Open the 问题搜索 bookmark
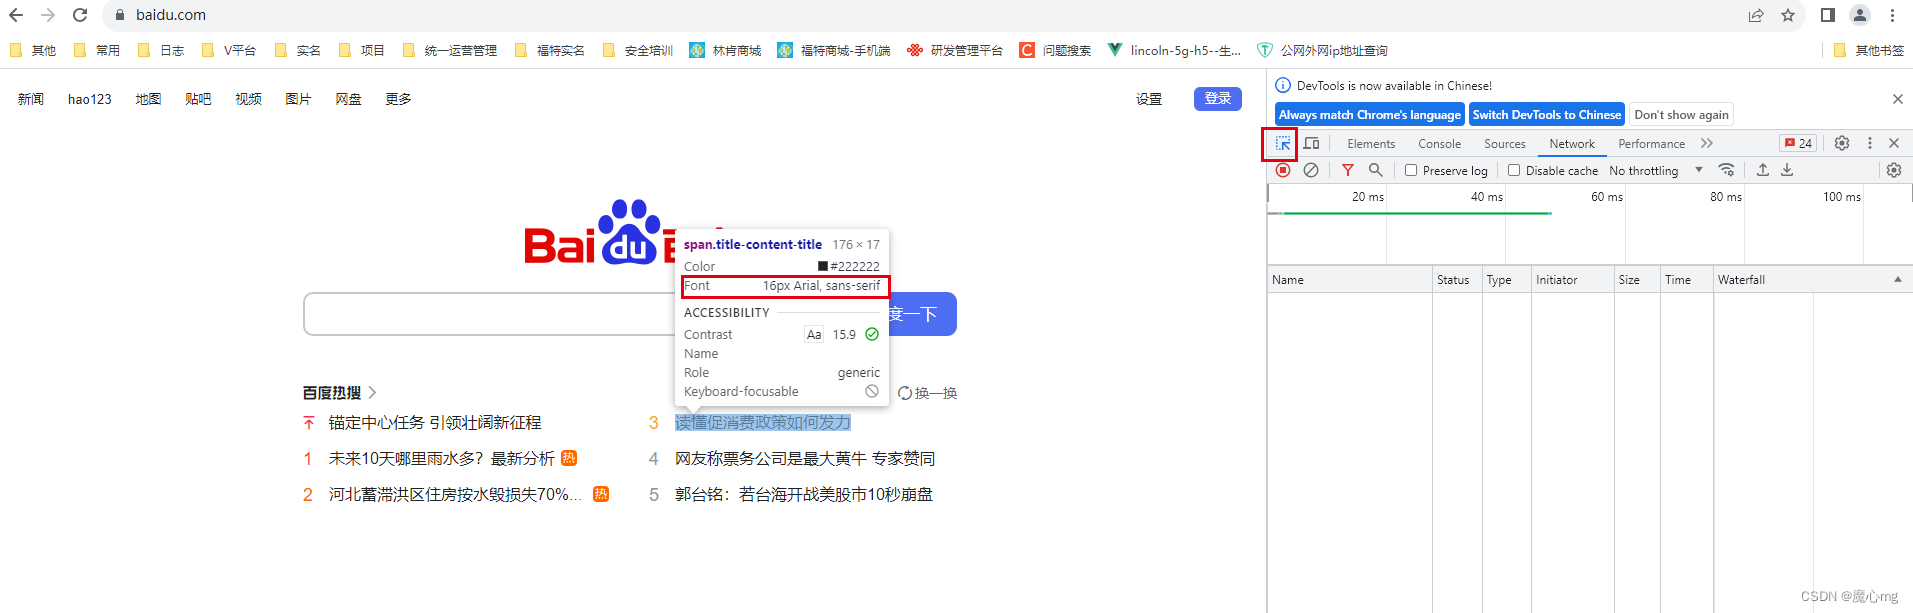The width and height of the screenshot is (1913, 613). click(x=1055, y=50)
